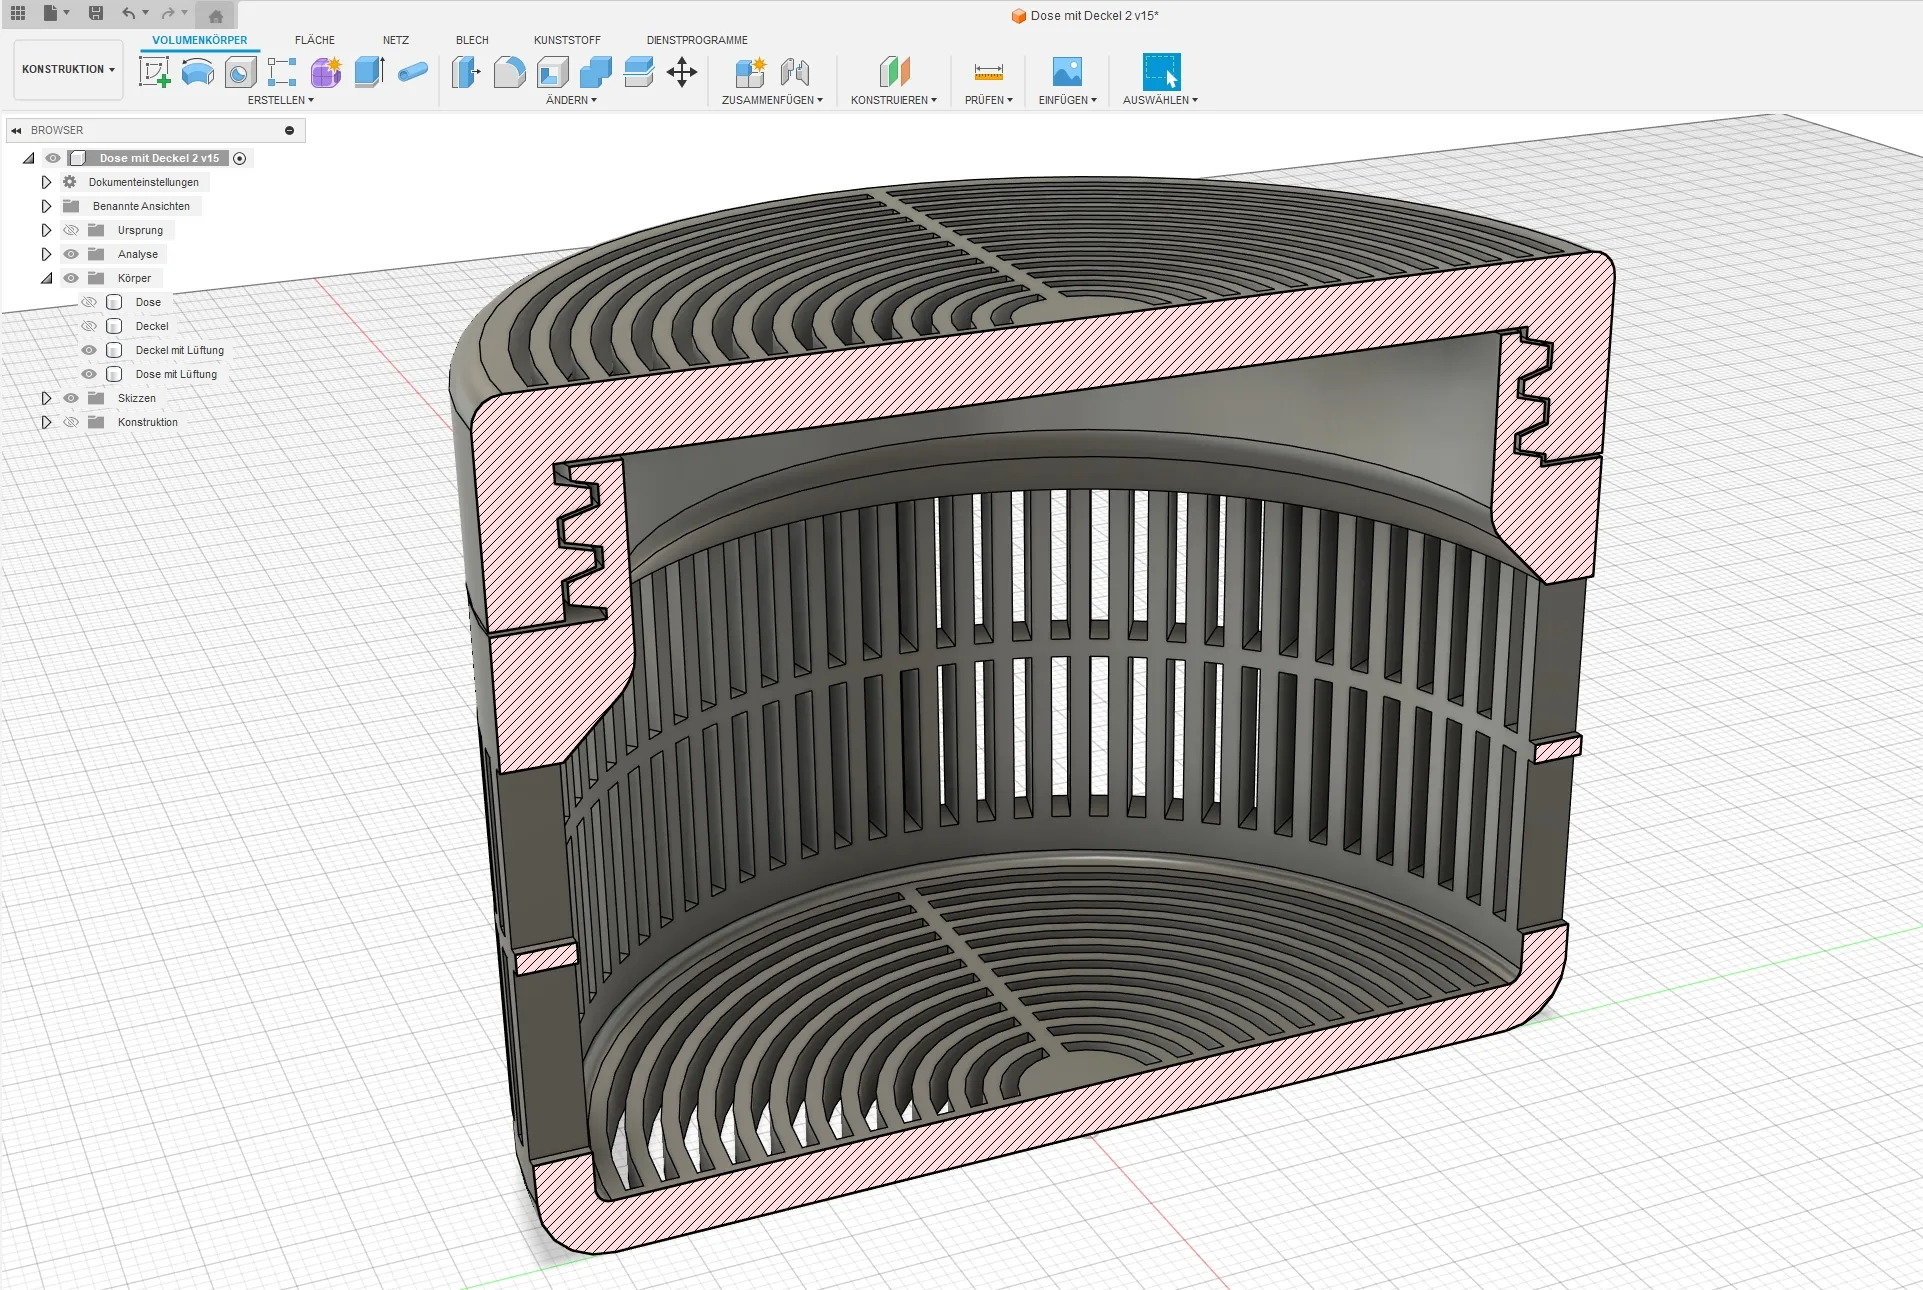Open the KONSTRUKTION workspace dropdown

coord(68,69)
